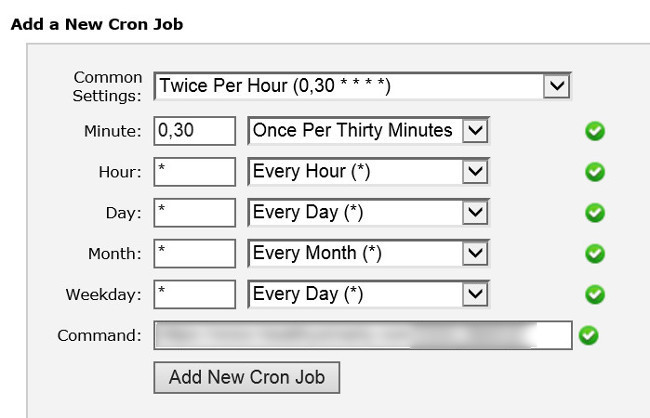Viewport: 650px width, 418px height.
Task: Open the Every Hour (*) dropdown
Action: pos(368,172)
